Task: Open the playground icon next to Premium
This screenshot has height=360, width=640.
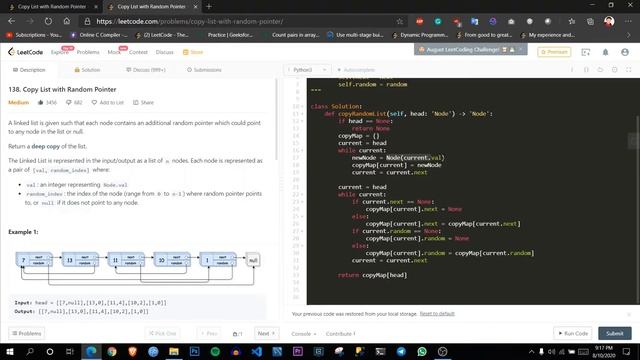Action: click(x=586, y=52)
